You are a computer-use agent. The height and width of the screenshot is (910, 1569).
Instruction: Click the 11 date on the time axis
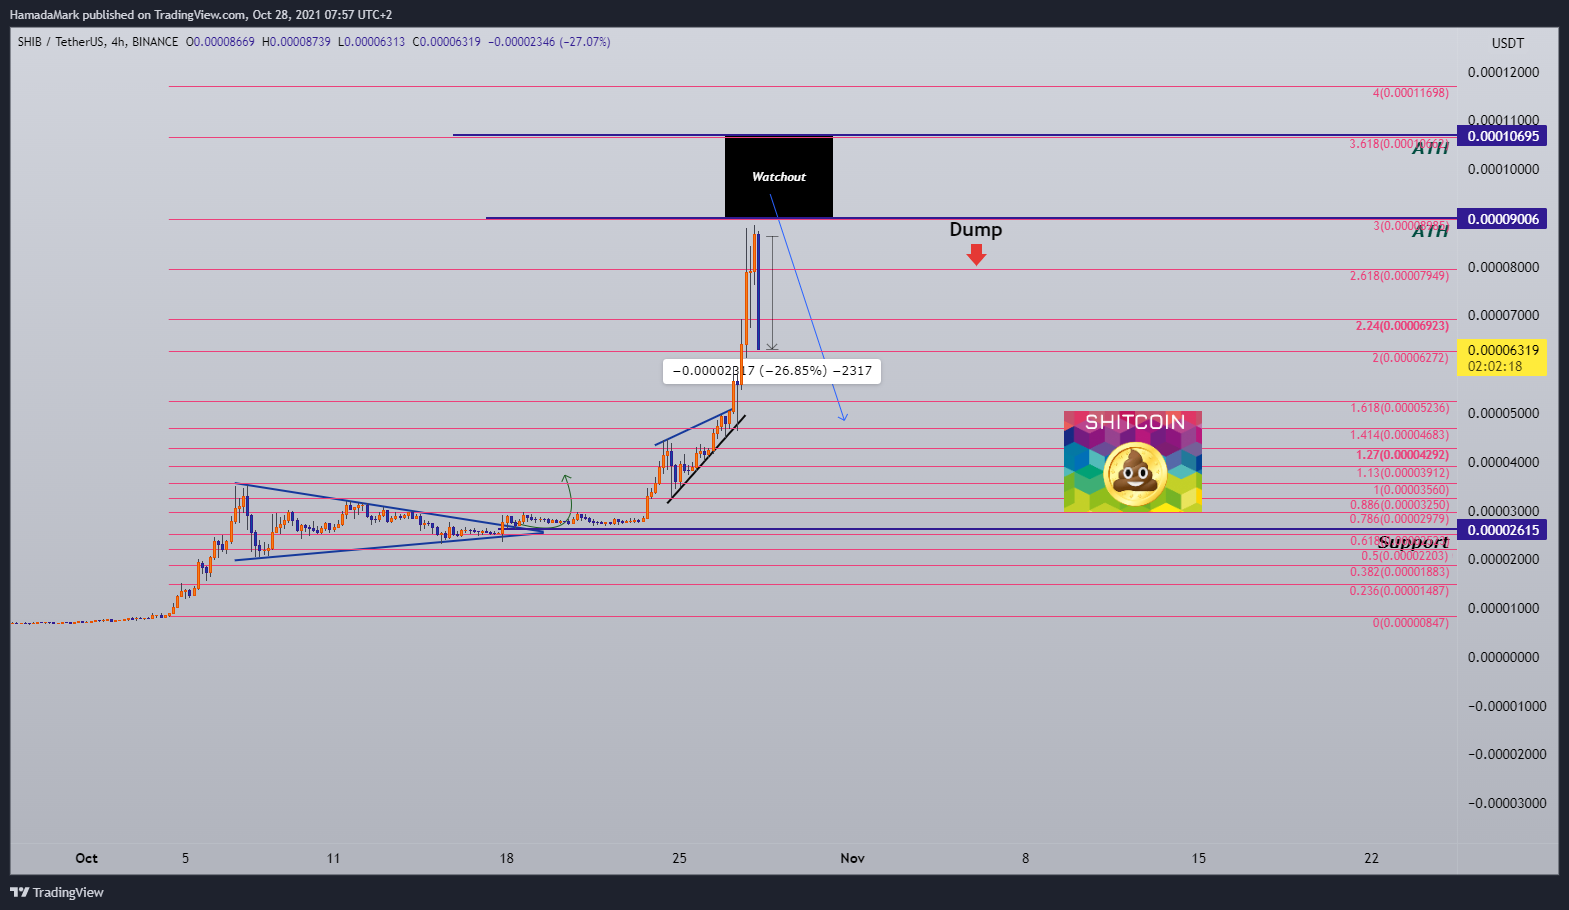click(x=333, y=858)
